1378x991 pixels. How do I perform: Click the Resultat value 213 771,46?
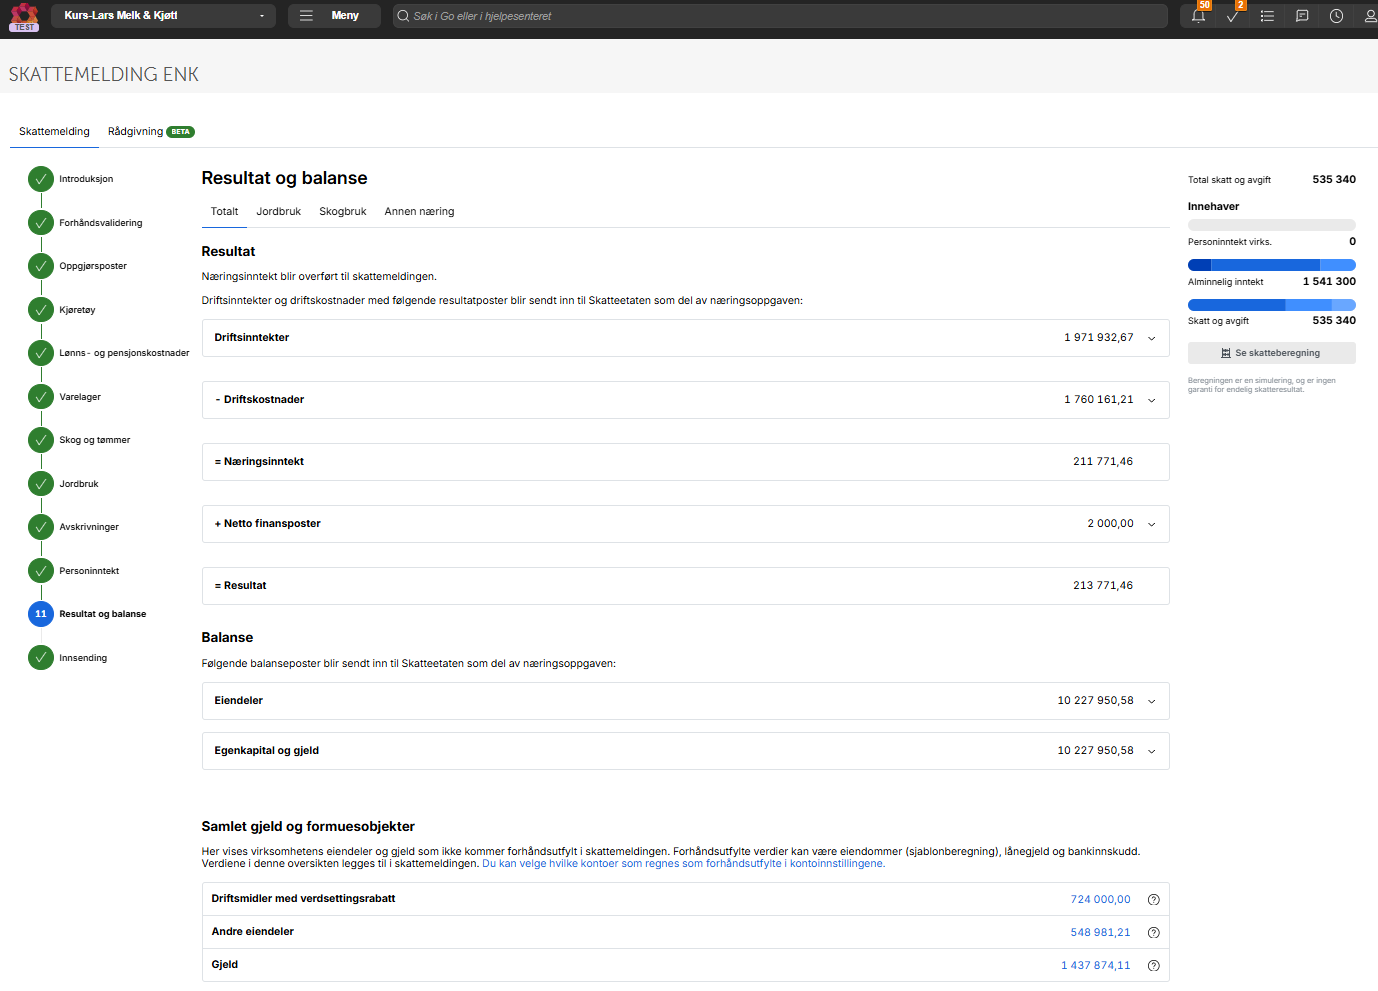coord(1103,586)
